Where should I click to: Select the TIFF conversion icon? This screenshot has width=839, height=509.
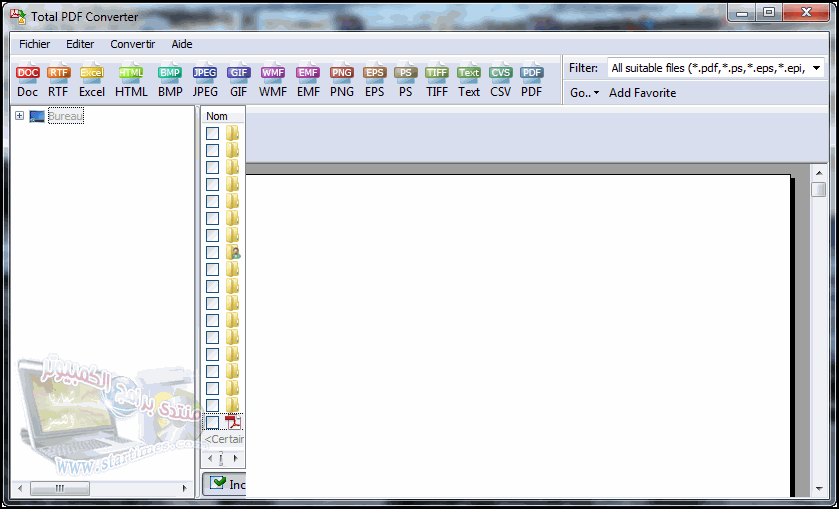(437, 81)
